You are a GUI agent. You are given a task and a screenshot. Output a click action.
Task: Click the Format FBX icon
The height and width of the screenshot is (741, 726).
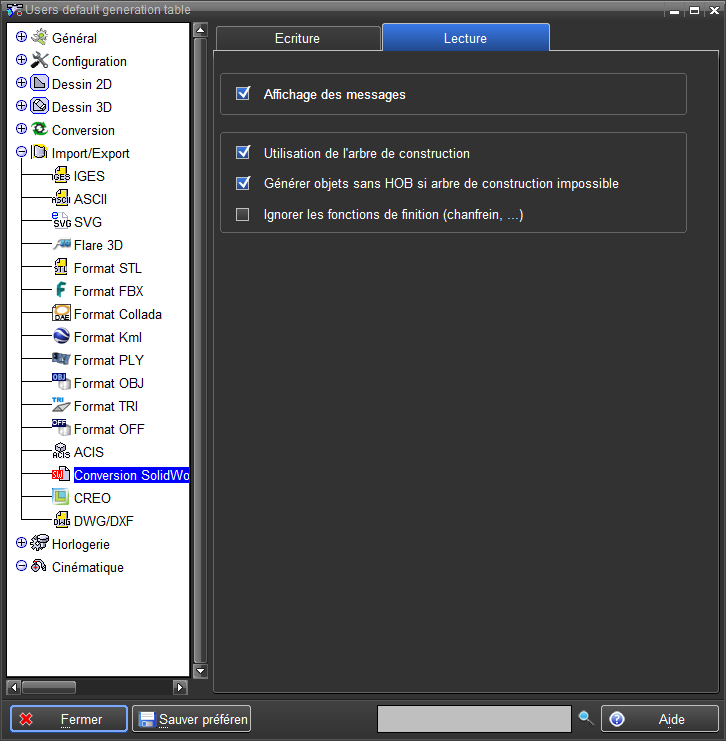point(61,291)
